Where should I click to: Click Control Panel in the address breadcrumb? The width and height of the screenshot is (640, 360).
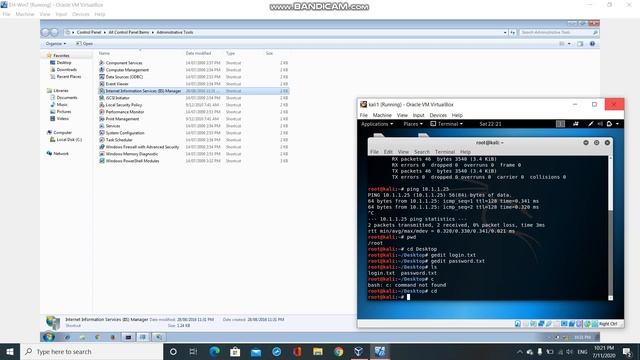tap(89, 32)
